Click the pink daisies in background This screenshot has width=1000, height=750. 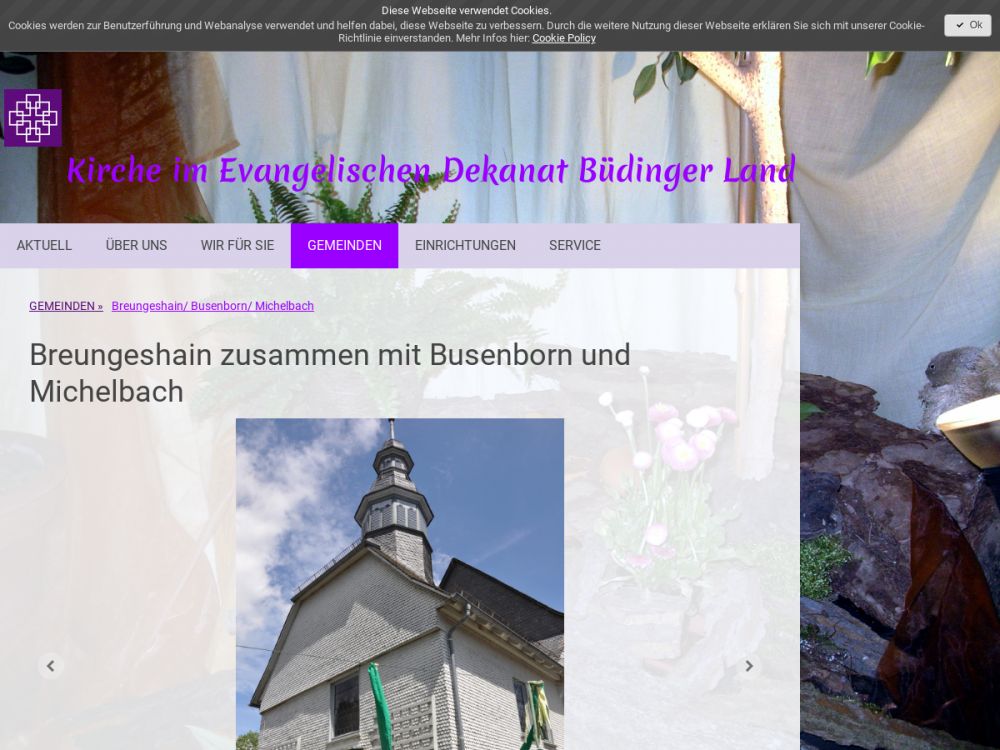[680, 440]
